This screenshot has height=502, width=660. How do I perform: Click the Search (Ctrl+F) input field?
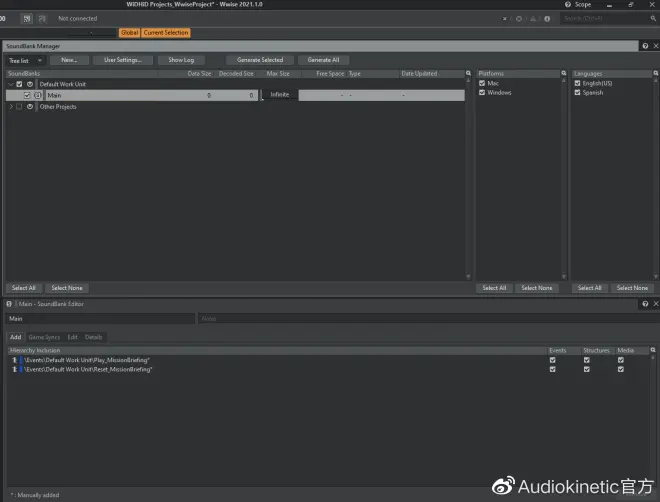point(605,19)
